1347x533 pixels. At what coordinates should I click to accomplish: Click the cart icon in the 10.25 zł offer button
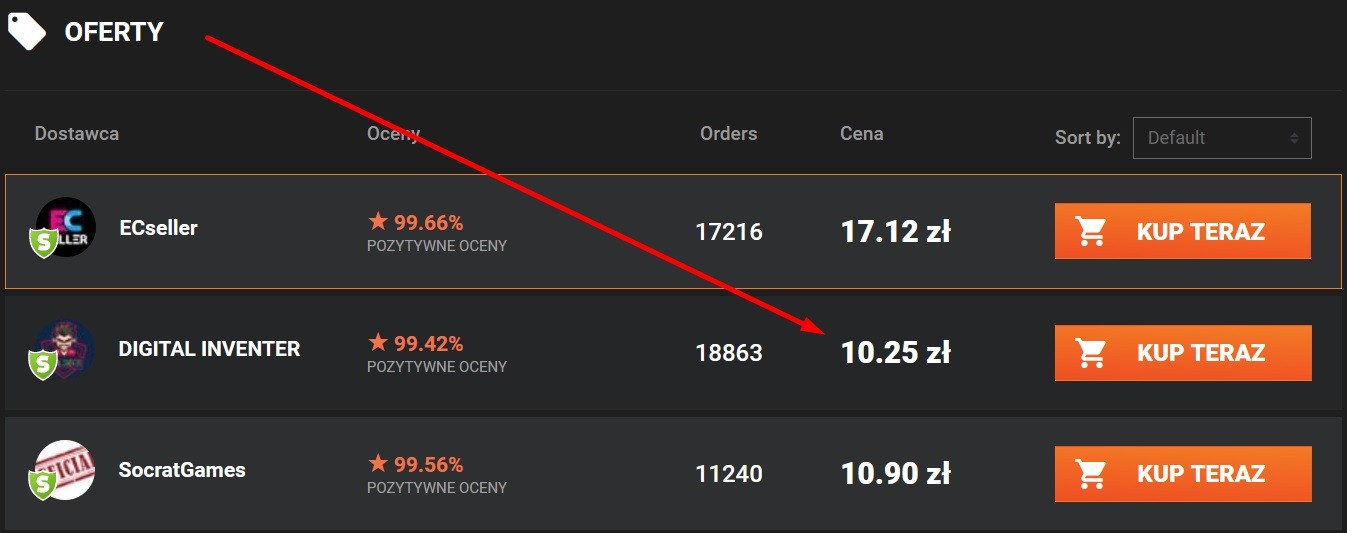[x=1091, y=353]
